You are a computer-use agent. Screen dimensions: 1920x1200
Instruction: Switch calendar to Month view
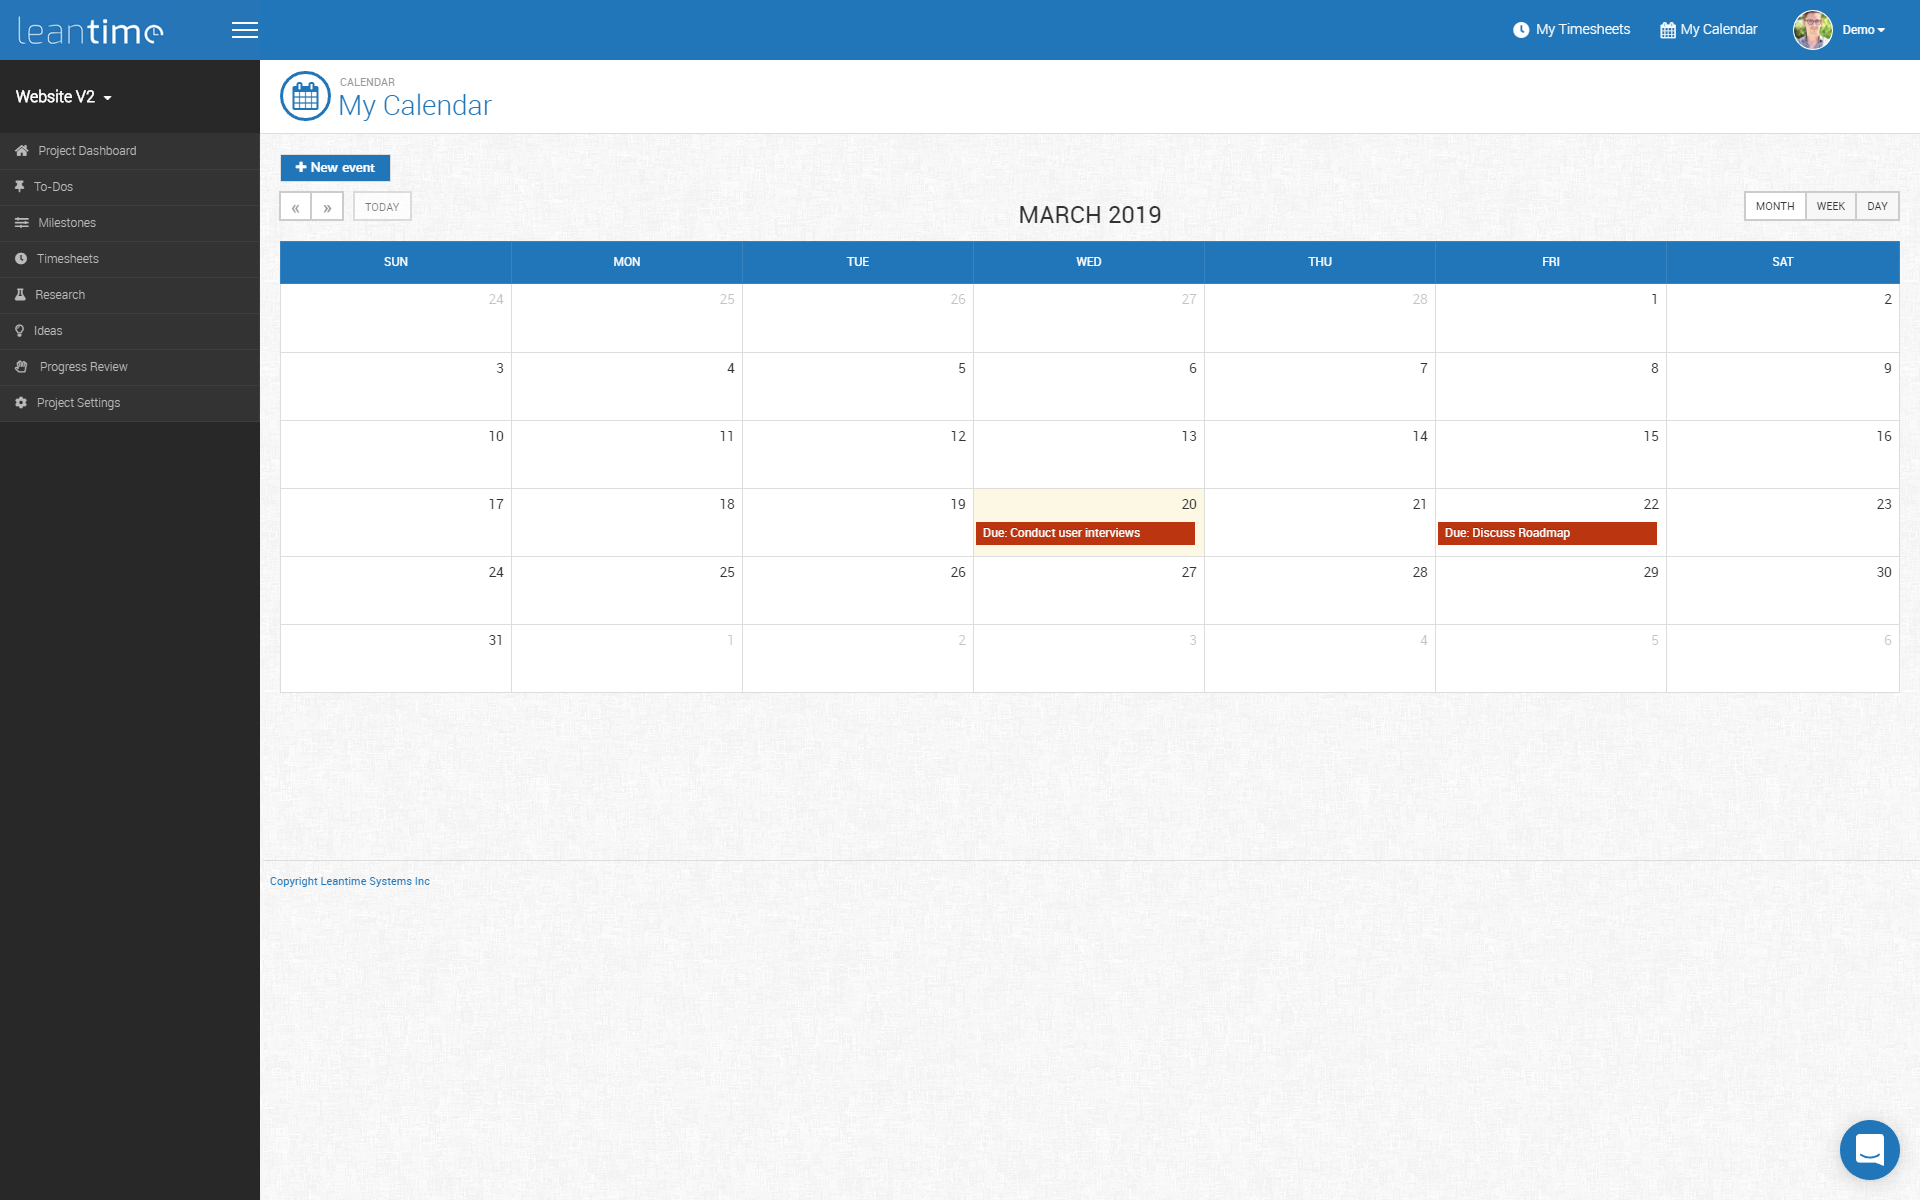(1775, 206)
